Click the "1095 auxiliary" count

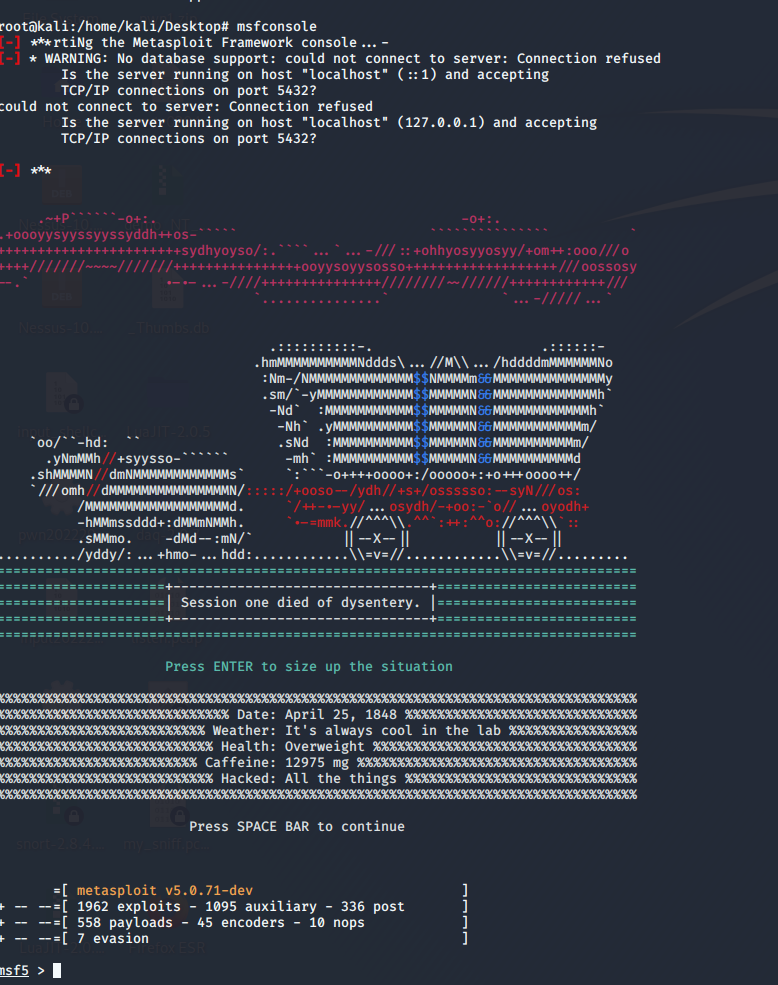[261, 906]
